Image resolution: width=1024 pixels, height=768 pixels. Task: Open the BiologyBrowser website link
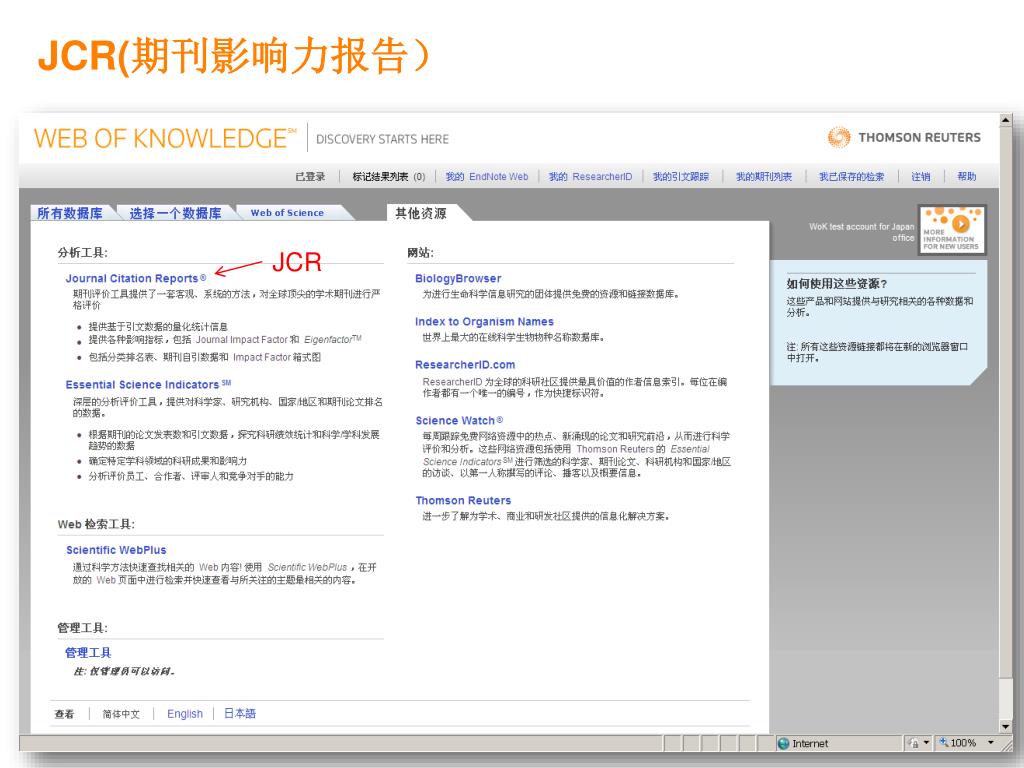458,278
